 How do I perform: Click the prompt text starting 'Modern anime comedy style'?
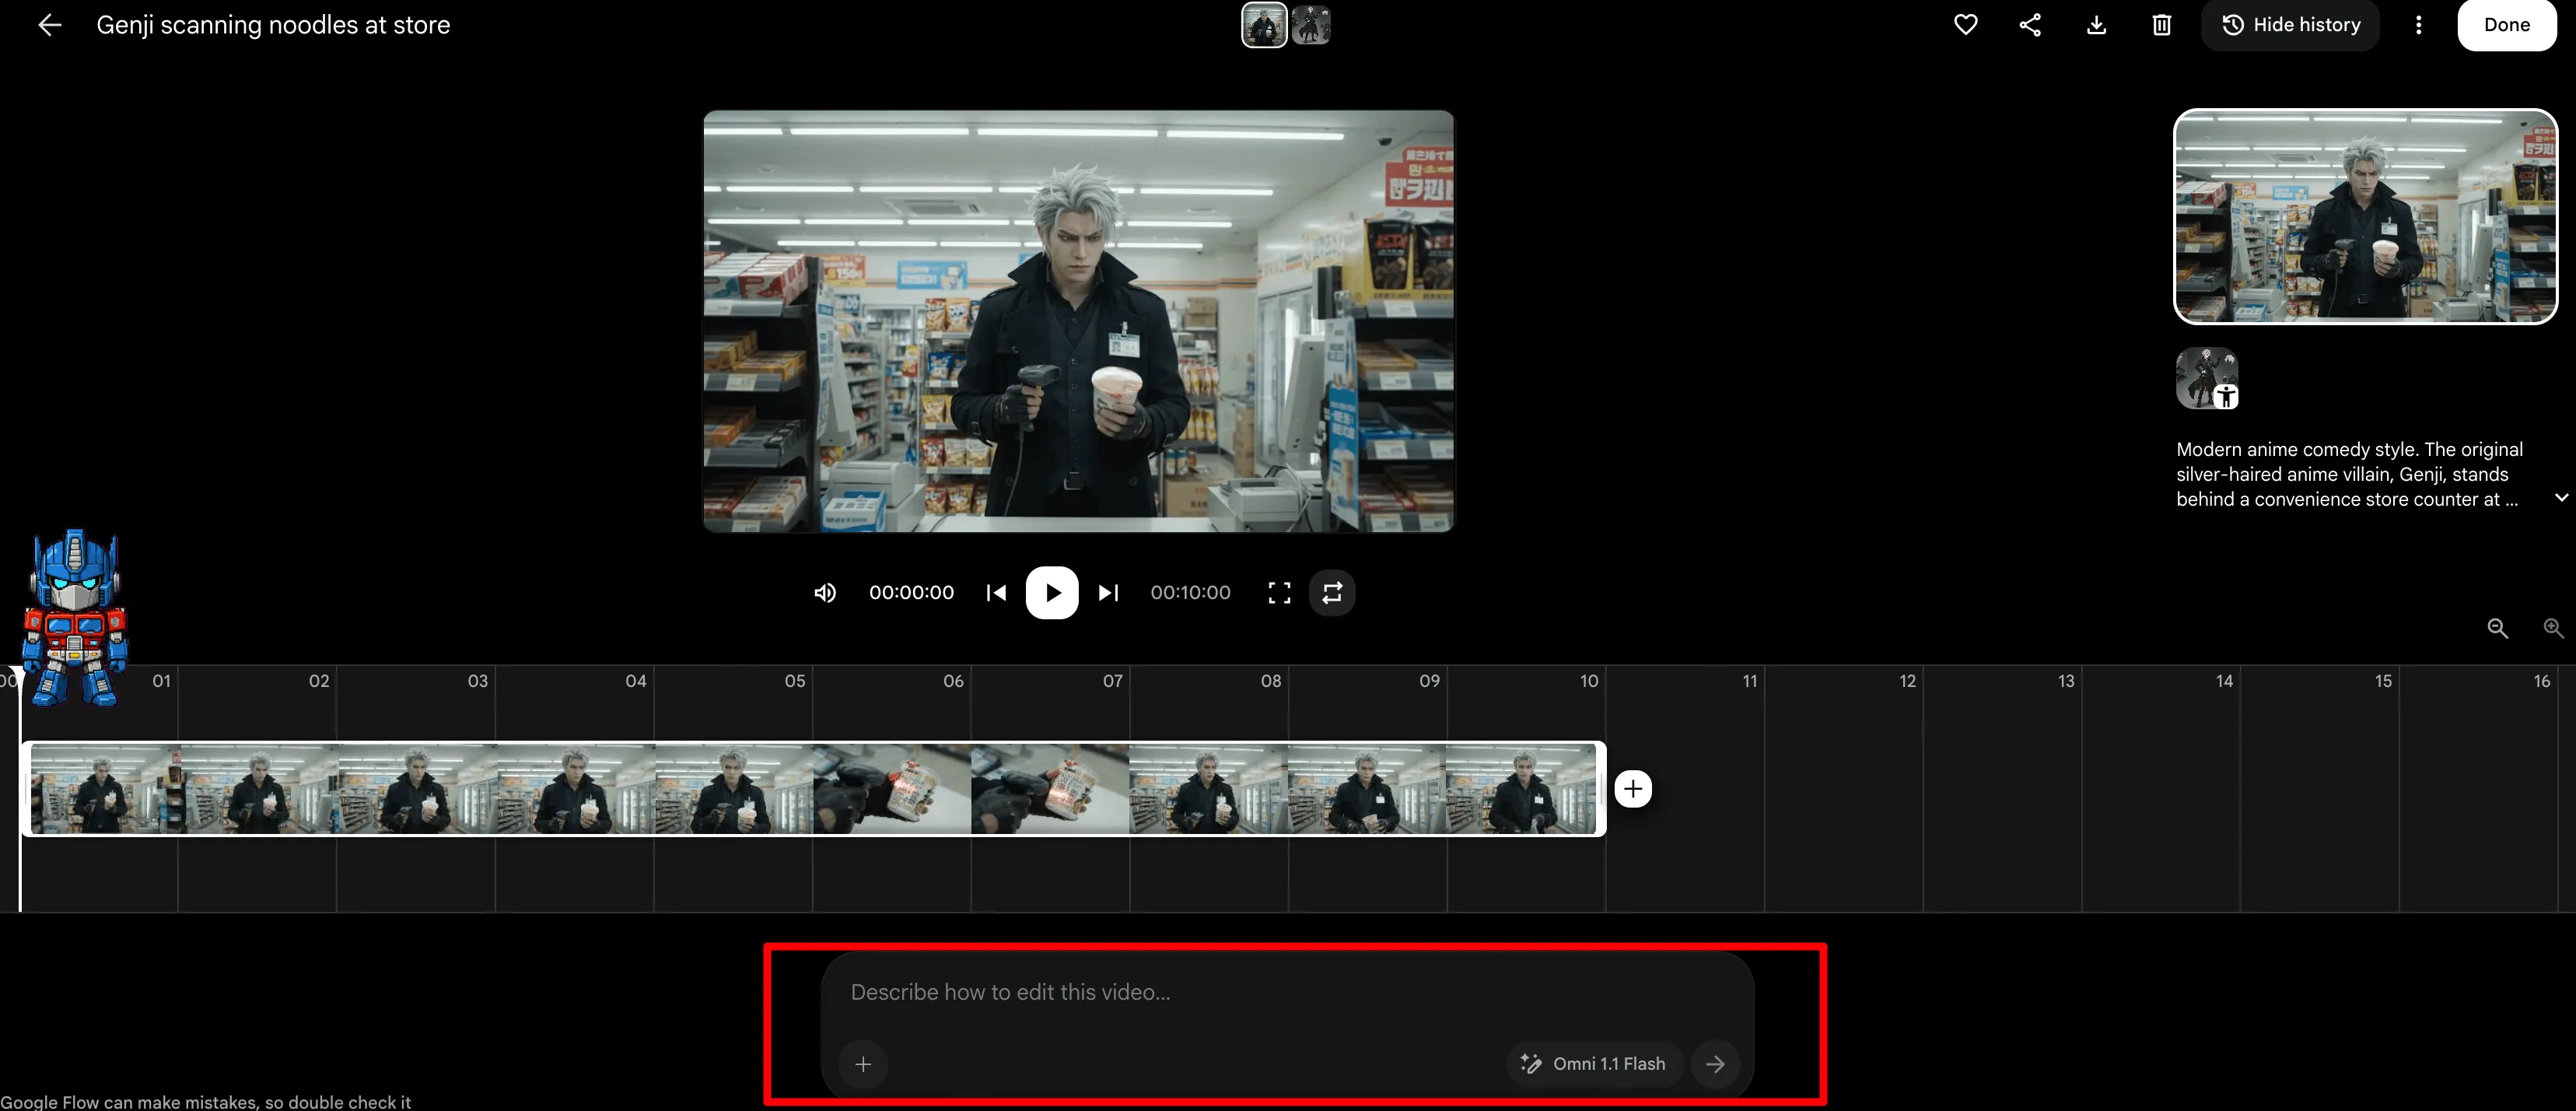(2349, 474)
